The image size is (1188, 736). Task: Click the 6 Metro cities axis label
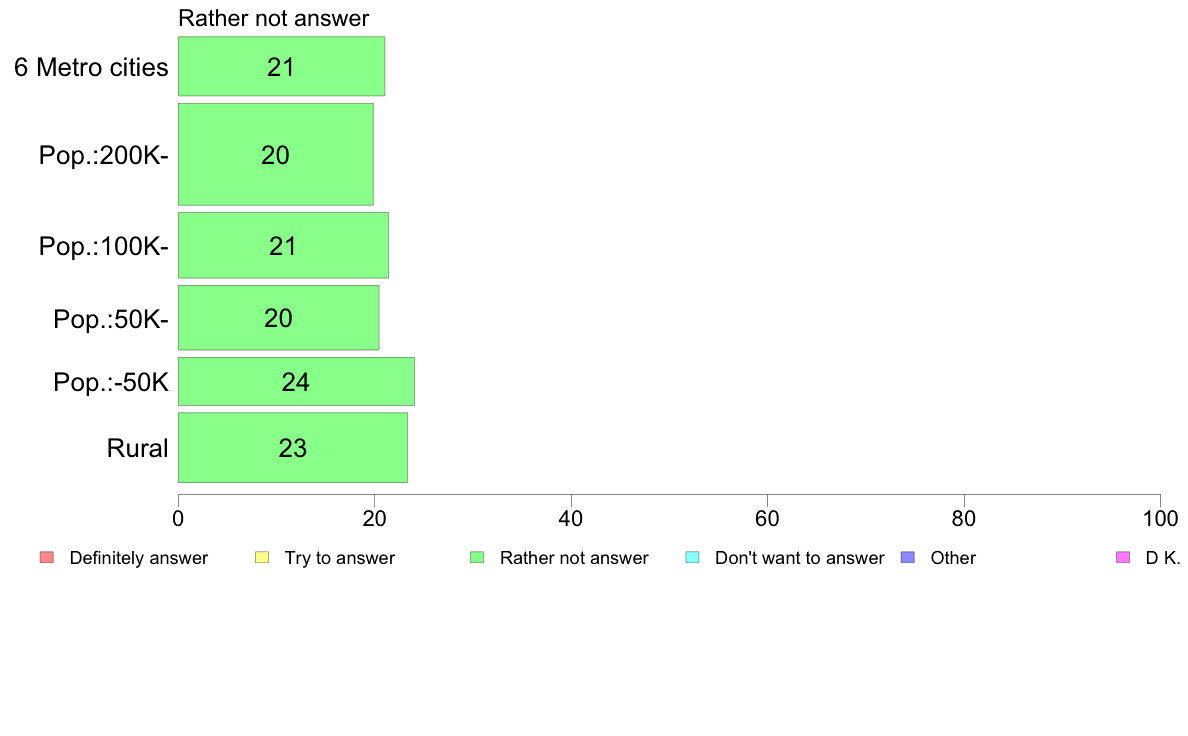pos(91,67)
